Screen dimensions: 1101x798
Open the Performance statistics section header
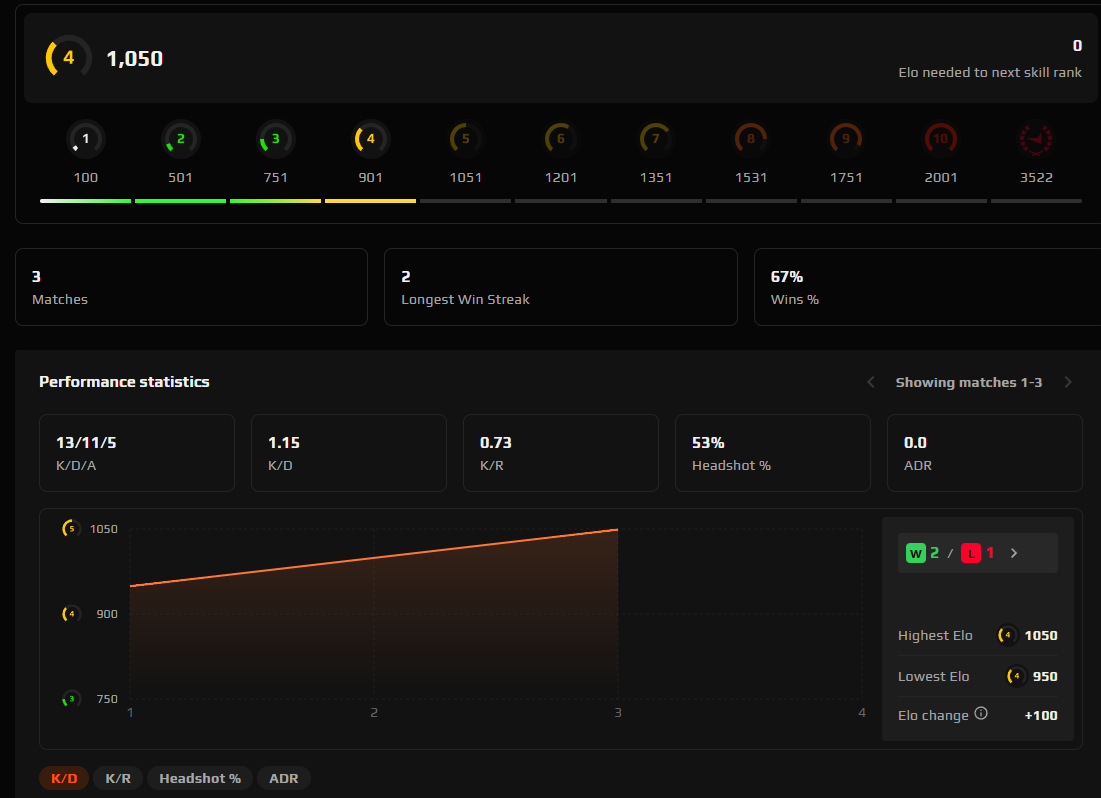coord(124,382)
